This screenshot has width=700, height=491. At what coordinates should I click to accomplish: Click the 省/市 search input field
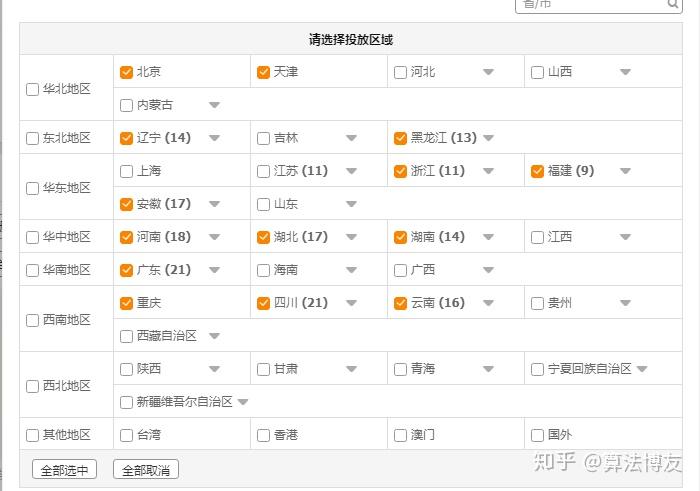[592, 4]
